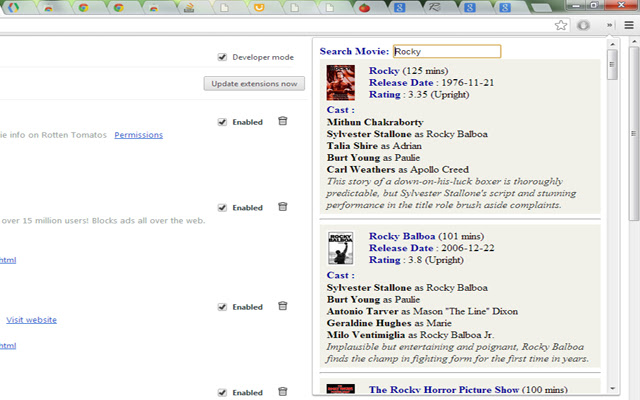This screenshot has width=640, height=400.
Task: Select Burt Young as Paulie under Rocky Balboa
Action: pos(373,299)
